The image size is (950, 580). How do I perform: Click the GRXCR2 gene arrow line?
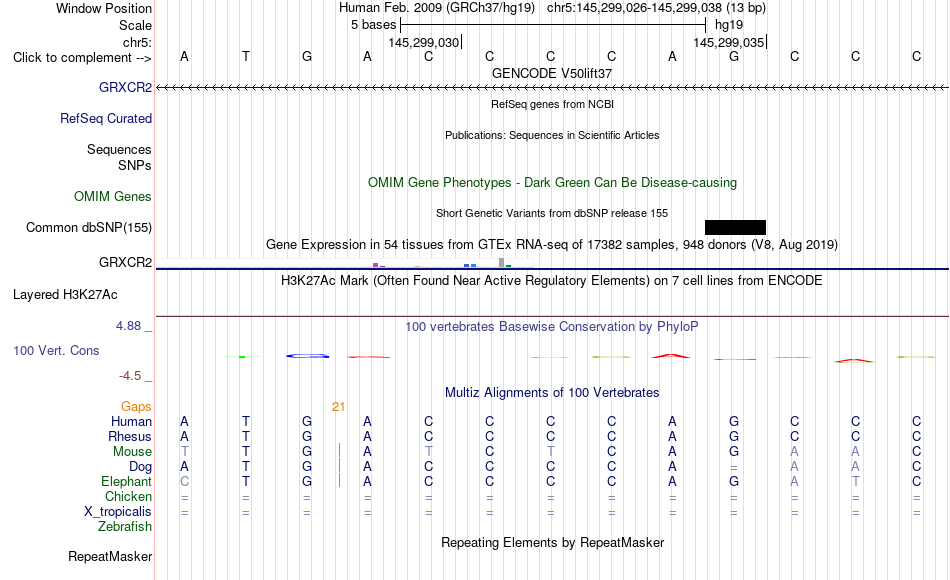pos(552,88)
